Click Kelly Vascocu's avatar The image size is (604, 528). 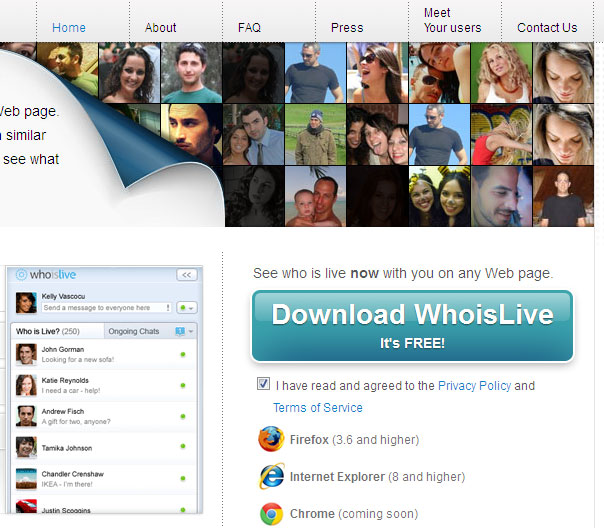point(26,303)
